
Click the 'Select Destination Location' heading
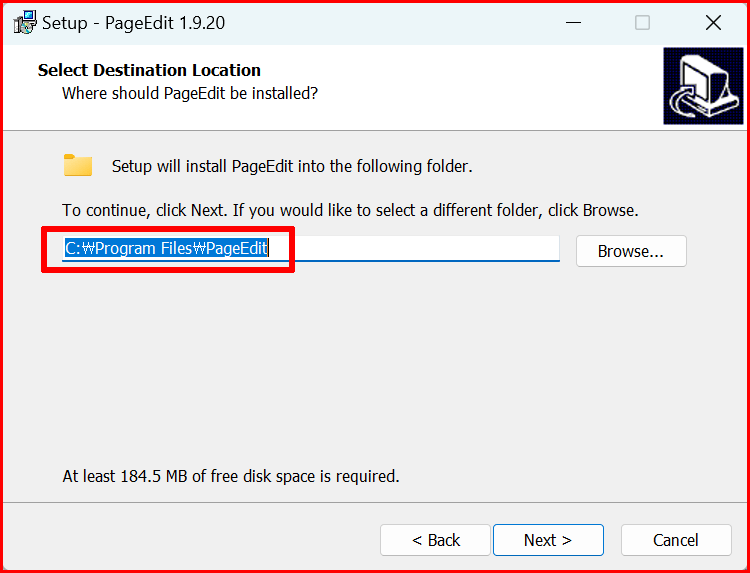pyautogui.click(x=149, y=70)
